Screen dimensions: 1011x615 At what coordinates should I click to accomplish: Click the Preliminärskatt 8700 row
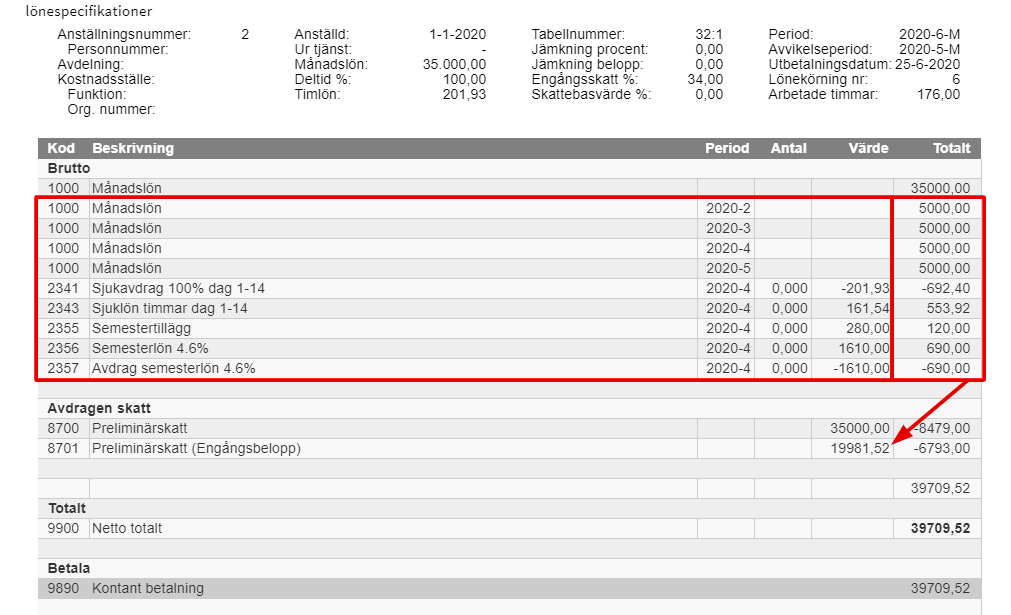(509, 428)
